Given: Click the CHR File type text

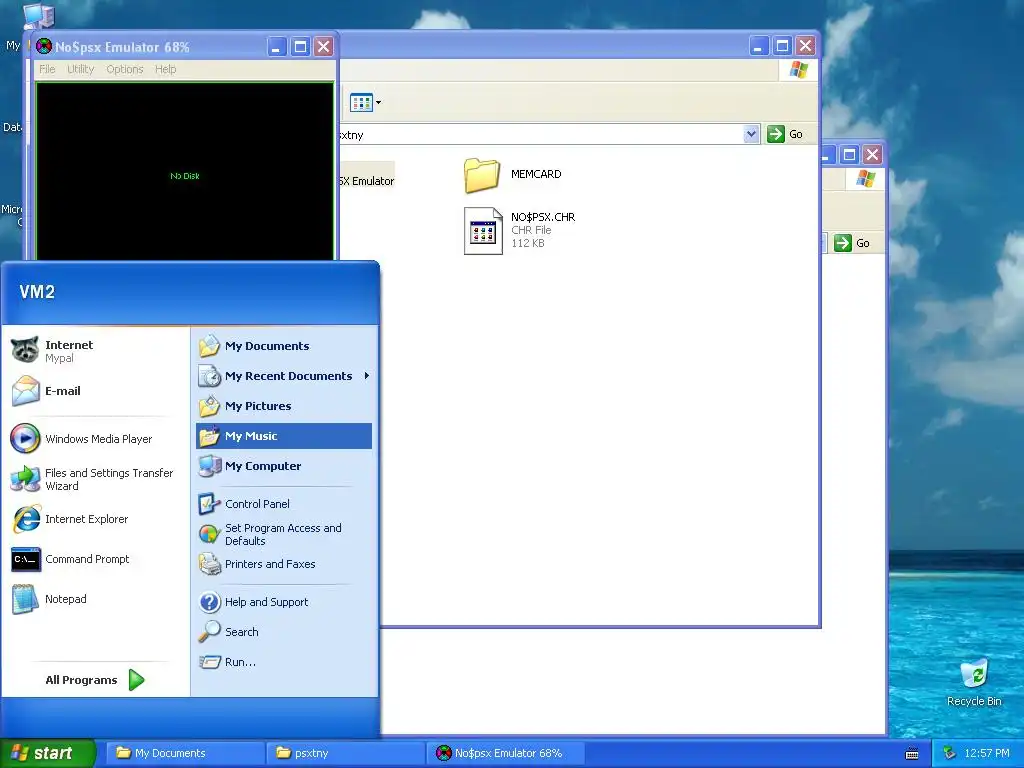Looking at the screenshot, I should tap(531, 231).
